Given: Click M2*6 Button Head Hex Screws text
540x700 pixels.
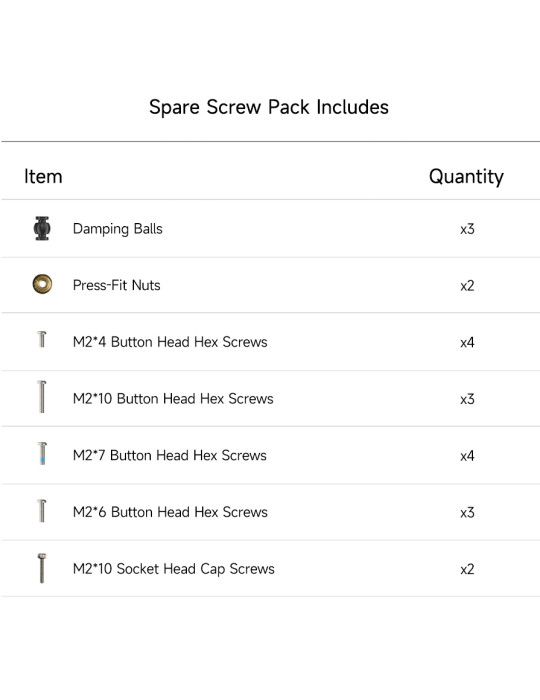Looking at the screenshot, I should point(170,512).
